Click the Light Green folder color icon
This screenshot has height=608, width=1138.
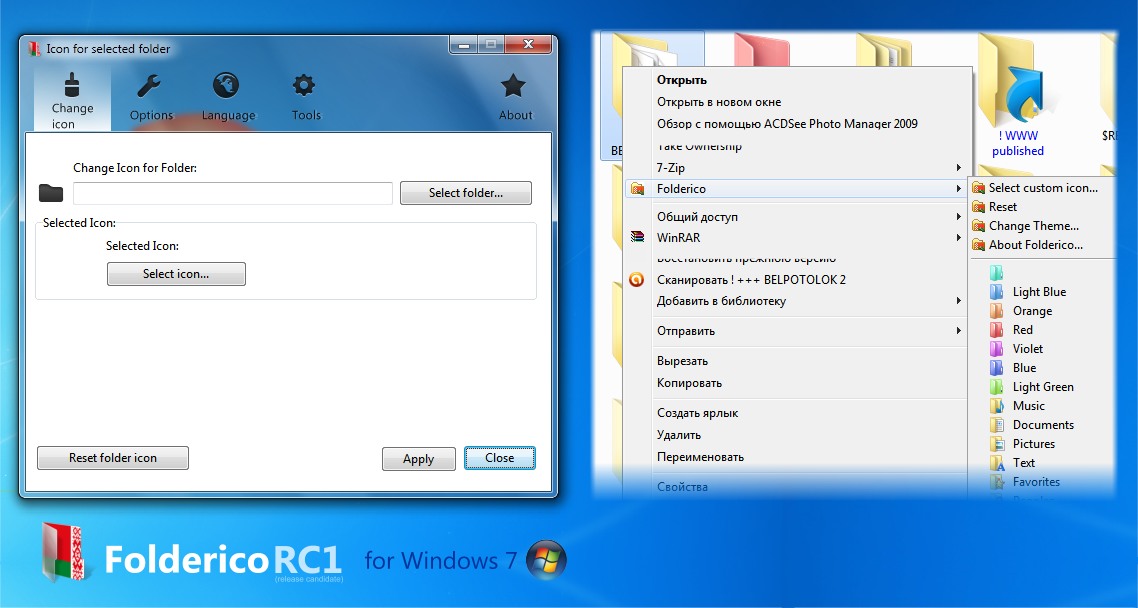(996, 387)
